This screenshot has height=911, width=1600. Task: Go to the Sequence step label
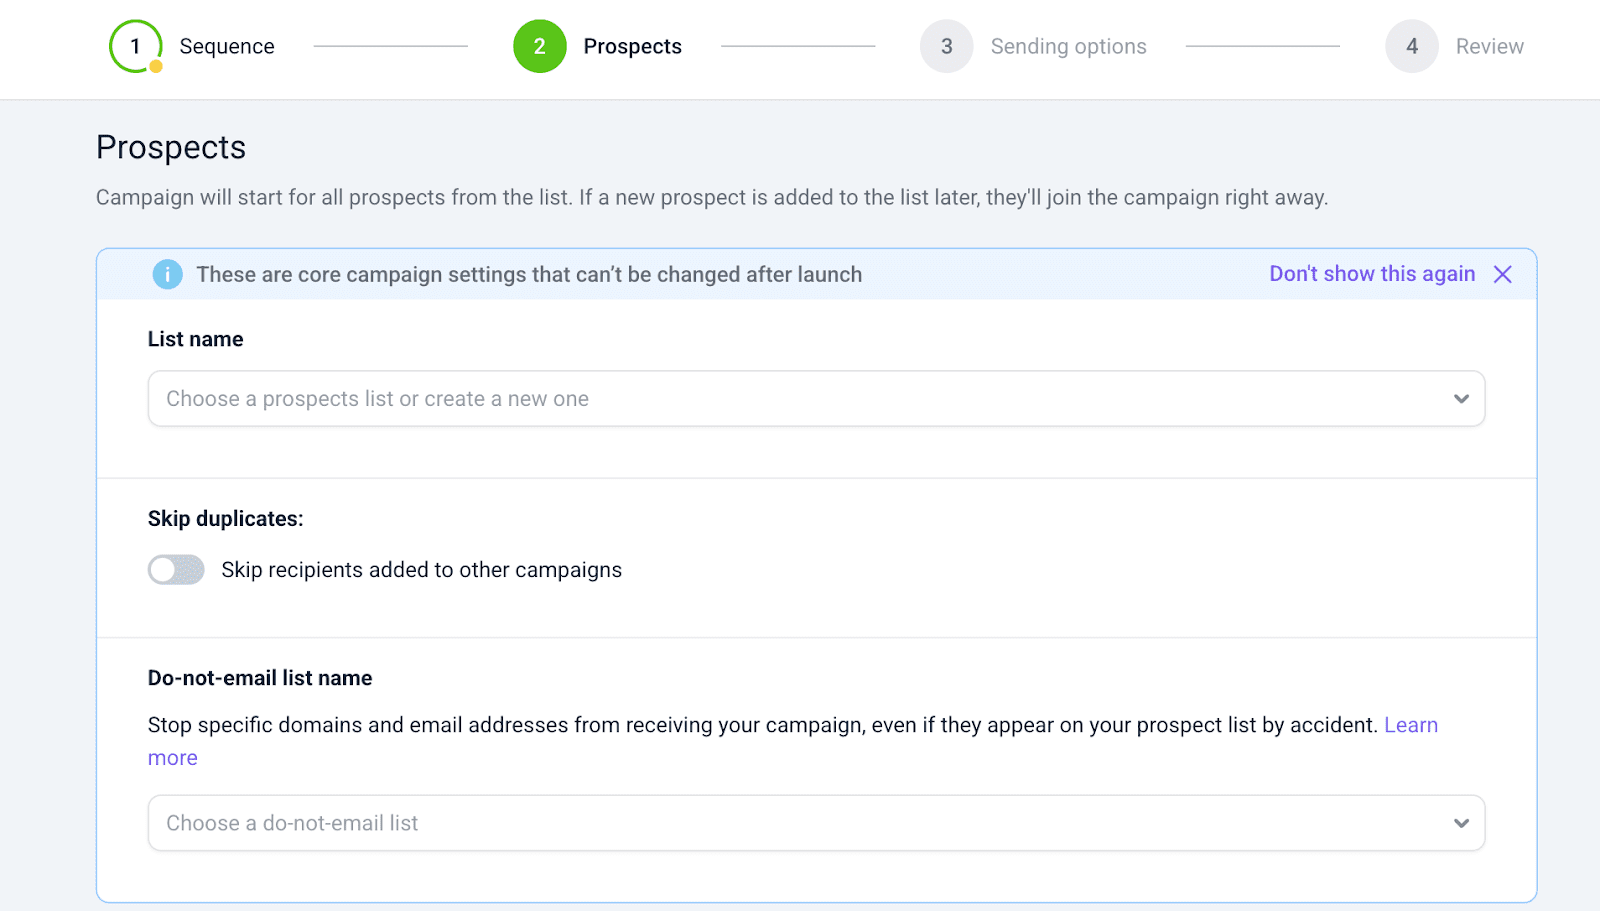[x=227, y=47]
